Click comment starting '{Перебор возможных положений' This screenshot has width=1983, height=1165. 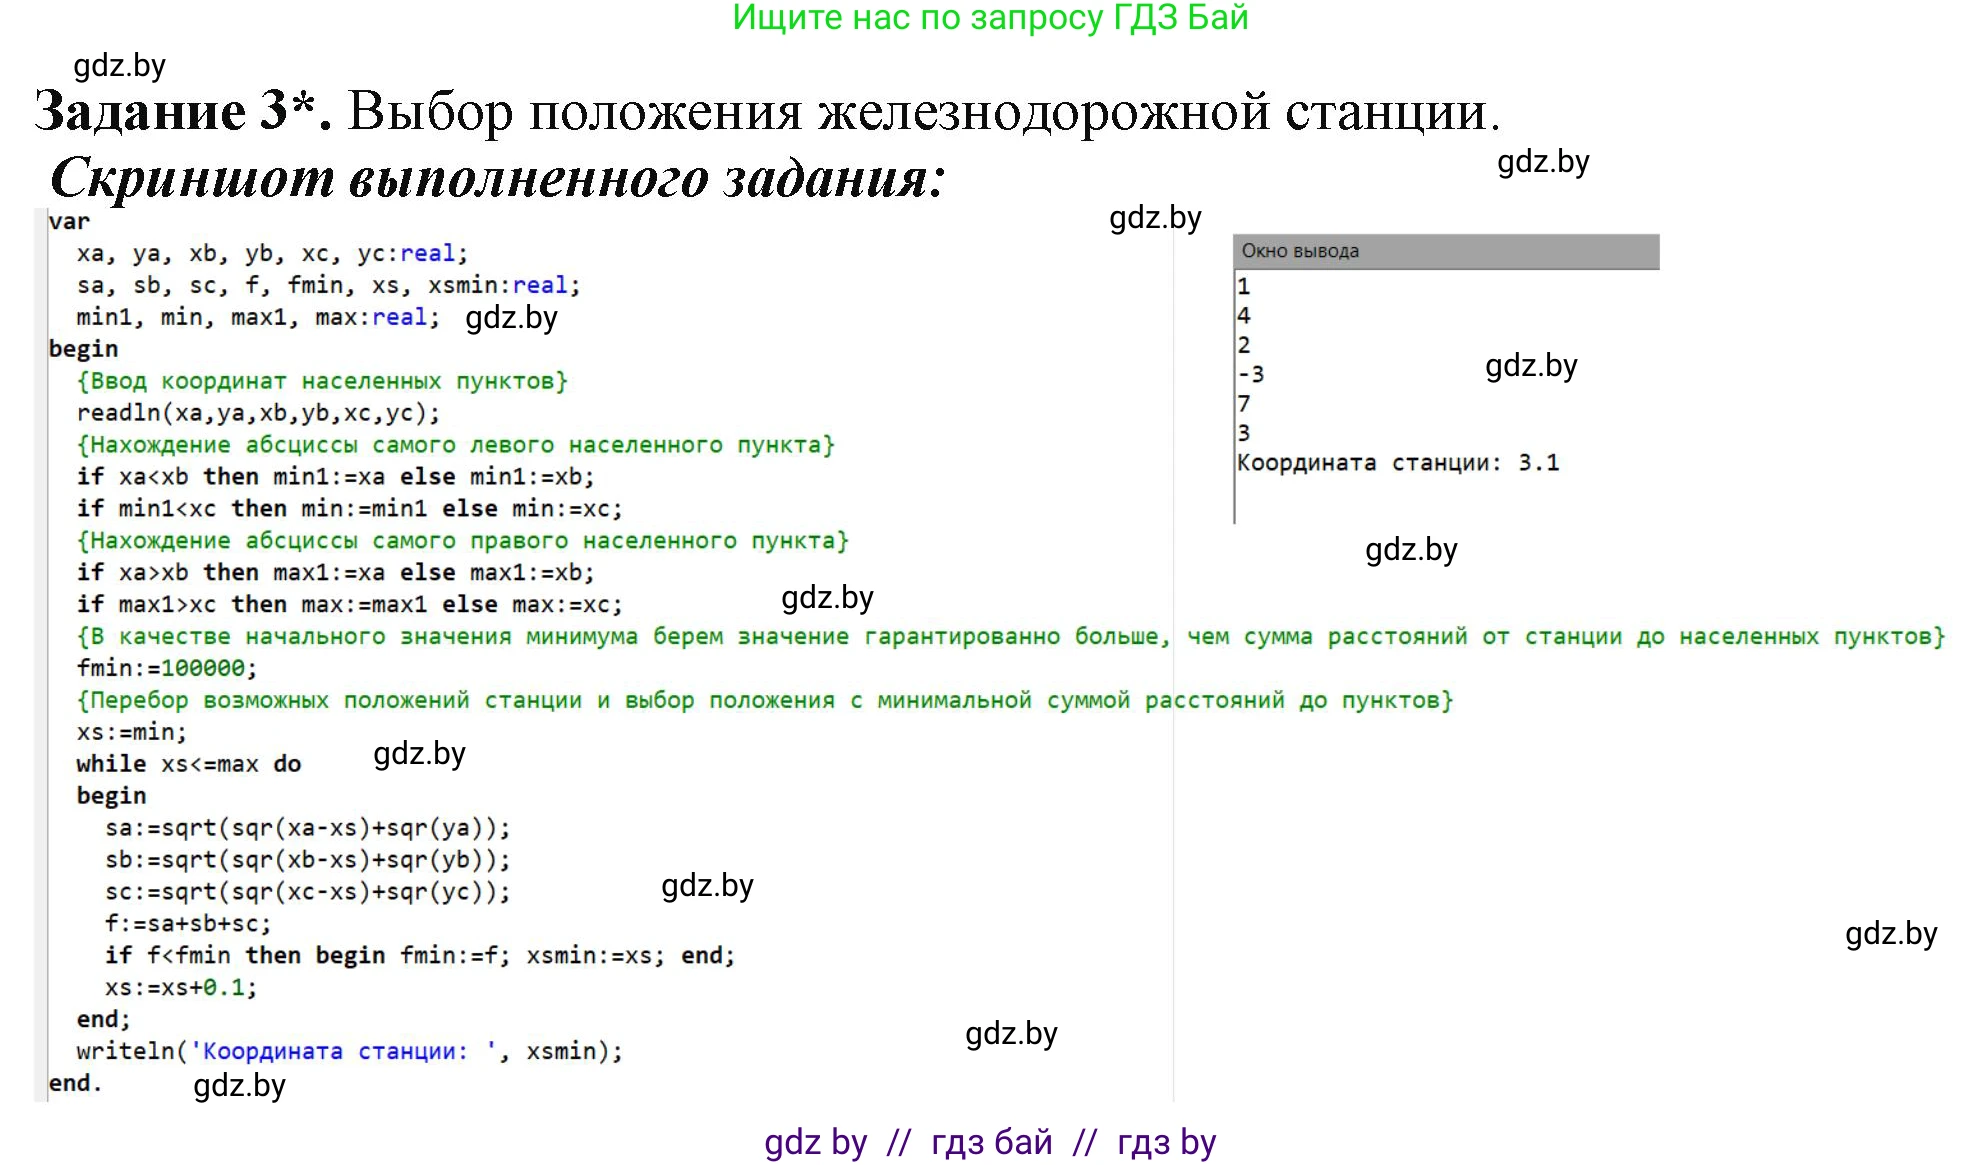click(x=765, y=700)
